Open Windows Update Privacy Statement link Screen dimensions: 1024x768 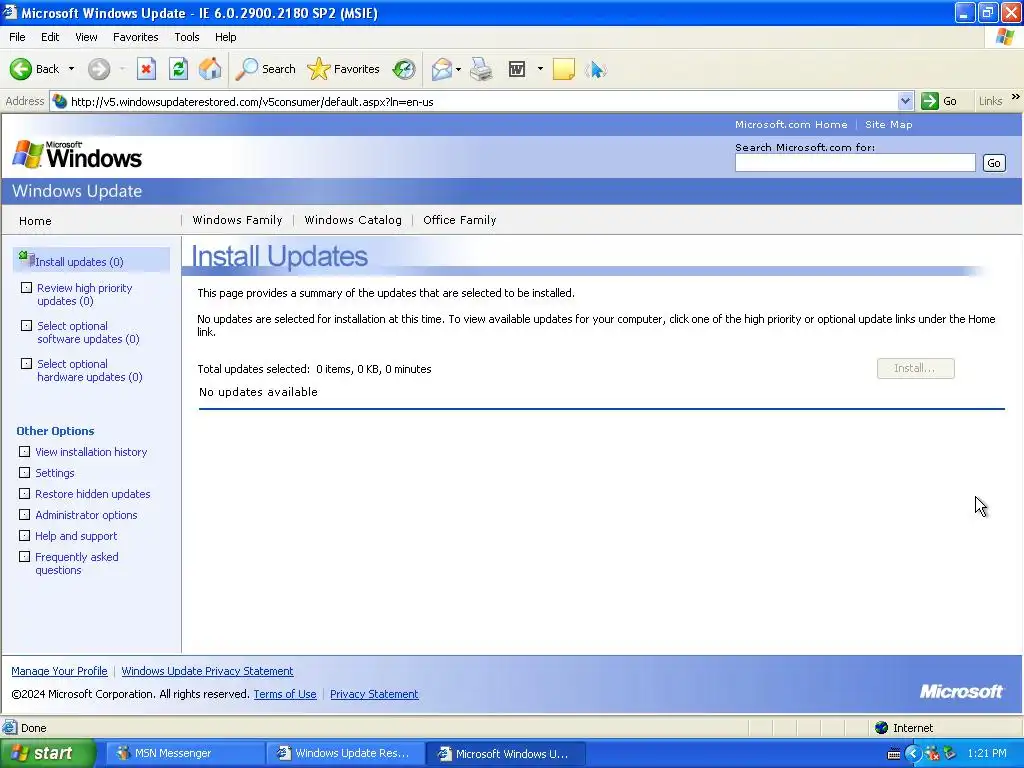207,671
